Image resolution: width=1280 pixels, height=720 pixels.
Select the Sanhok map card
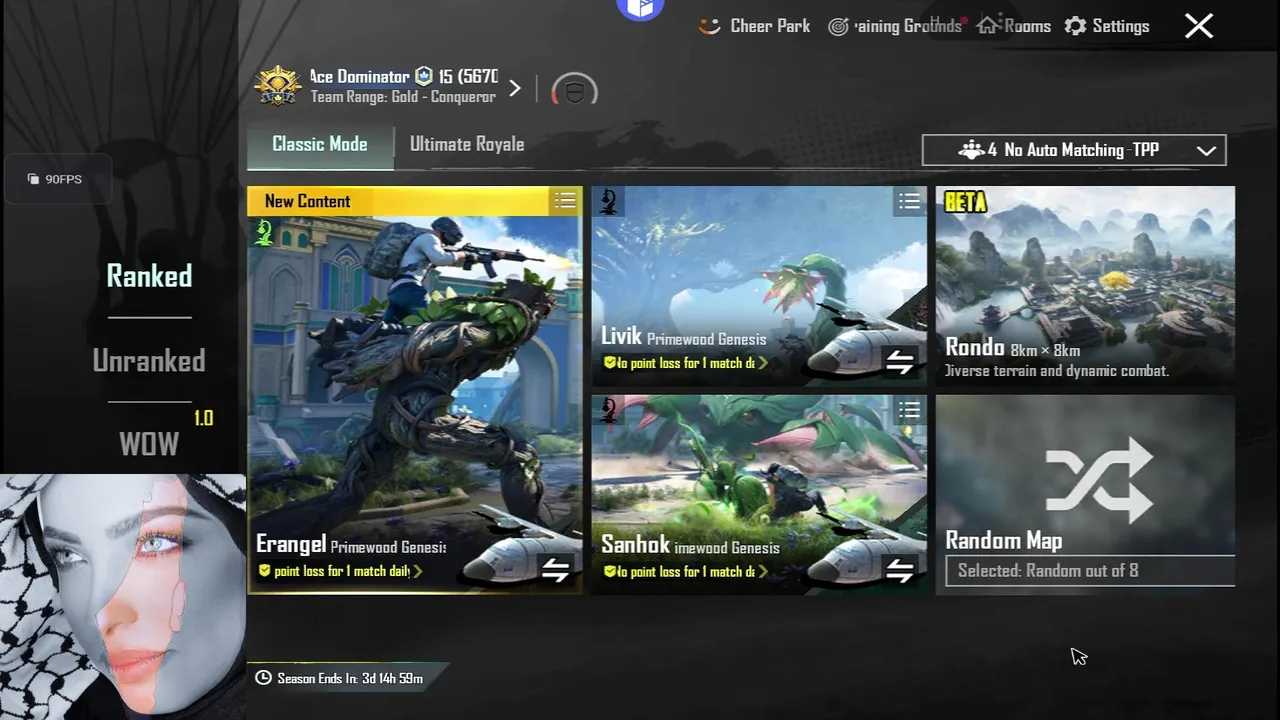tap(759, 494)
